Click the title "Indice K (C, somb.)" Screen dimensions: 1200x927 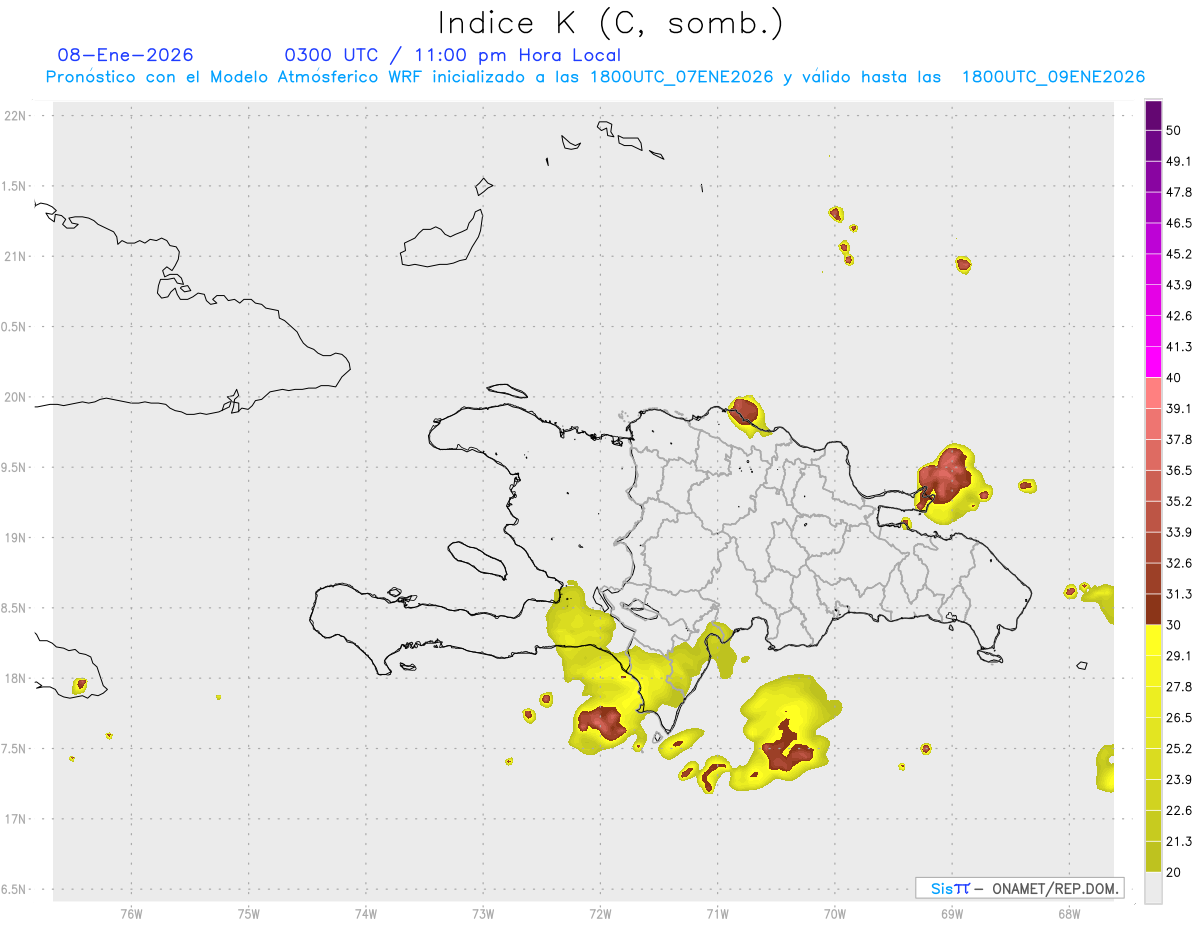click(x=611, y=22)
